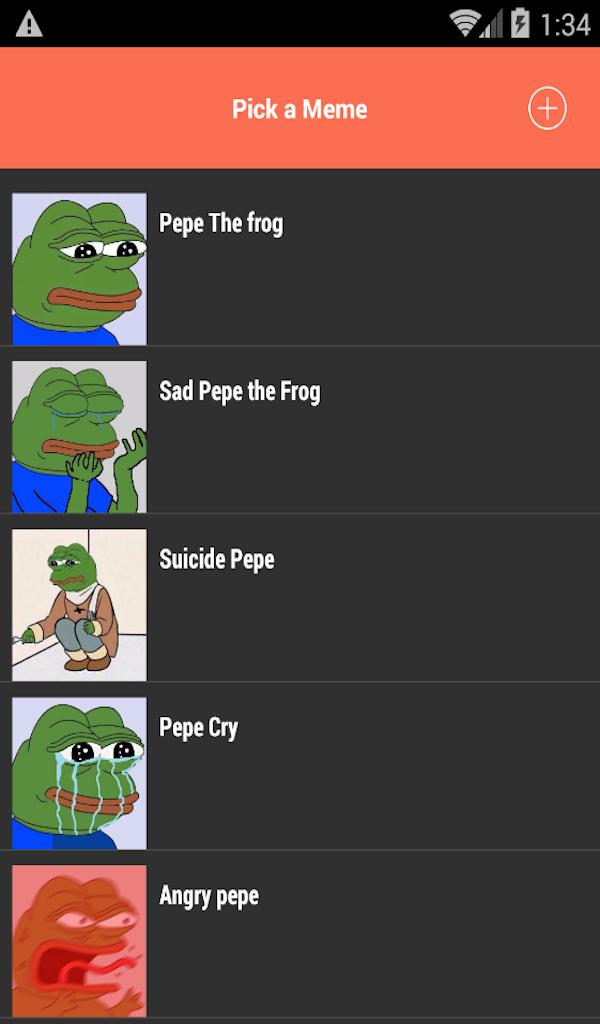Tap the plus icon to add a meme

[547, 108]
